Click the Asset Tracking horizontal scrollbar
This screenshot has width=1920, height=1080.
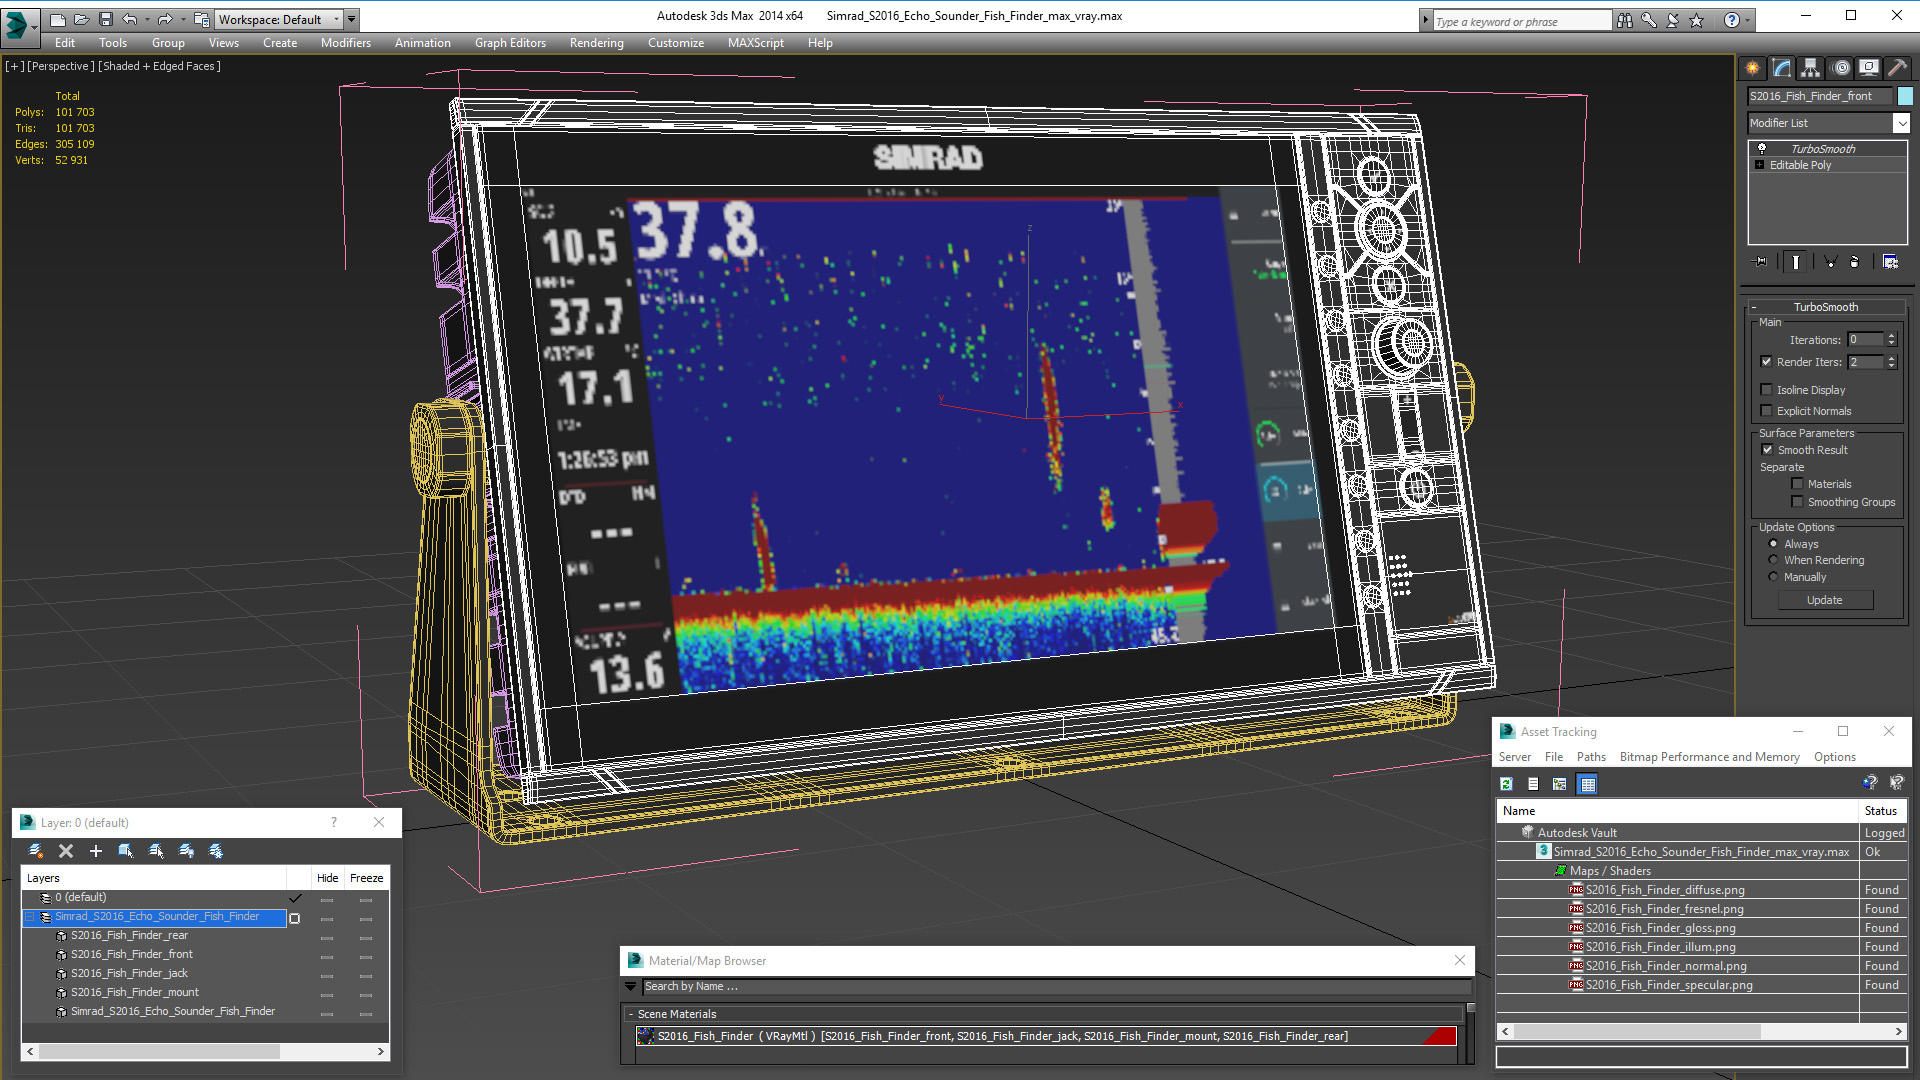(1701, 1031)
